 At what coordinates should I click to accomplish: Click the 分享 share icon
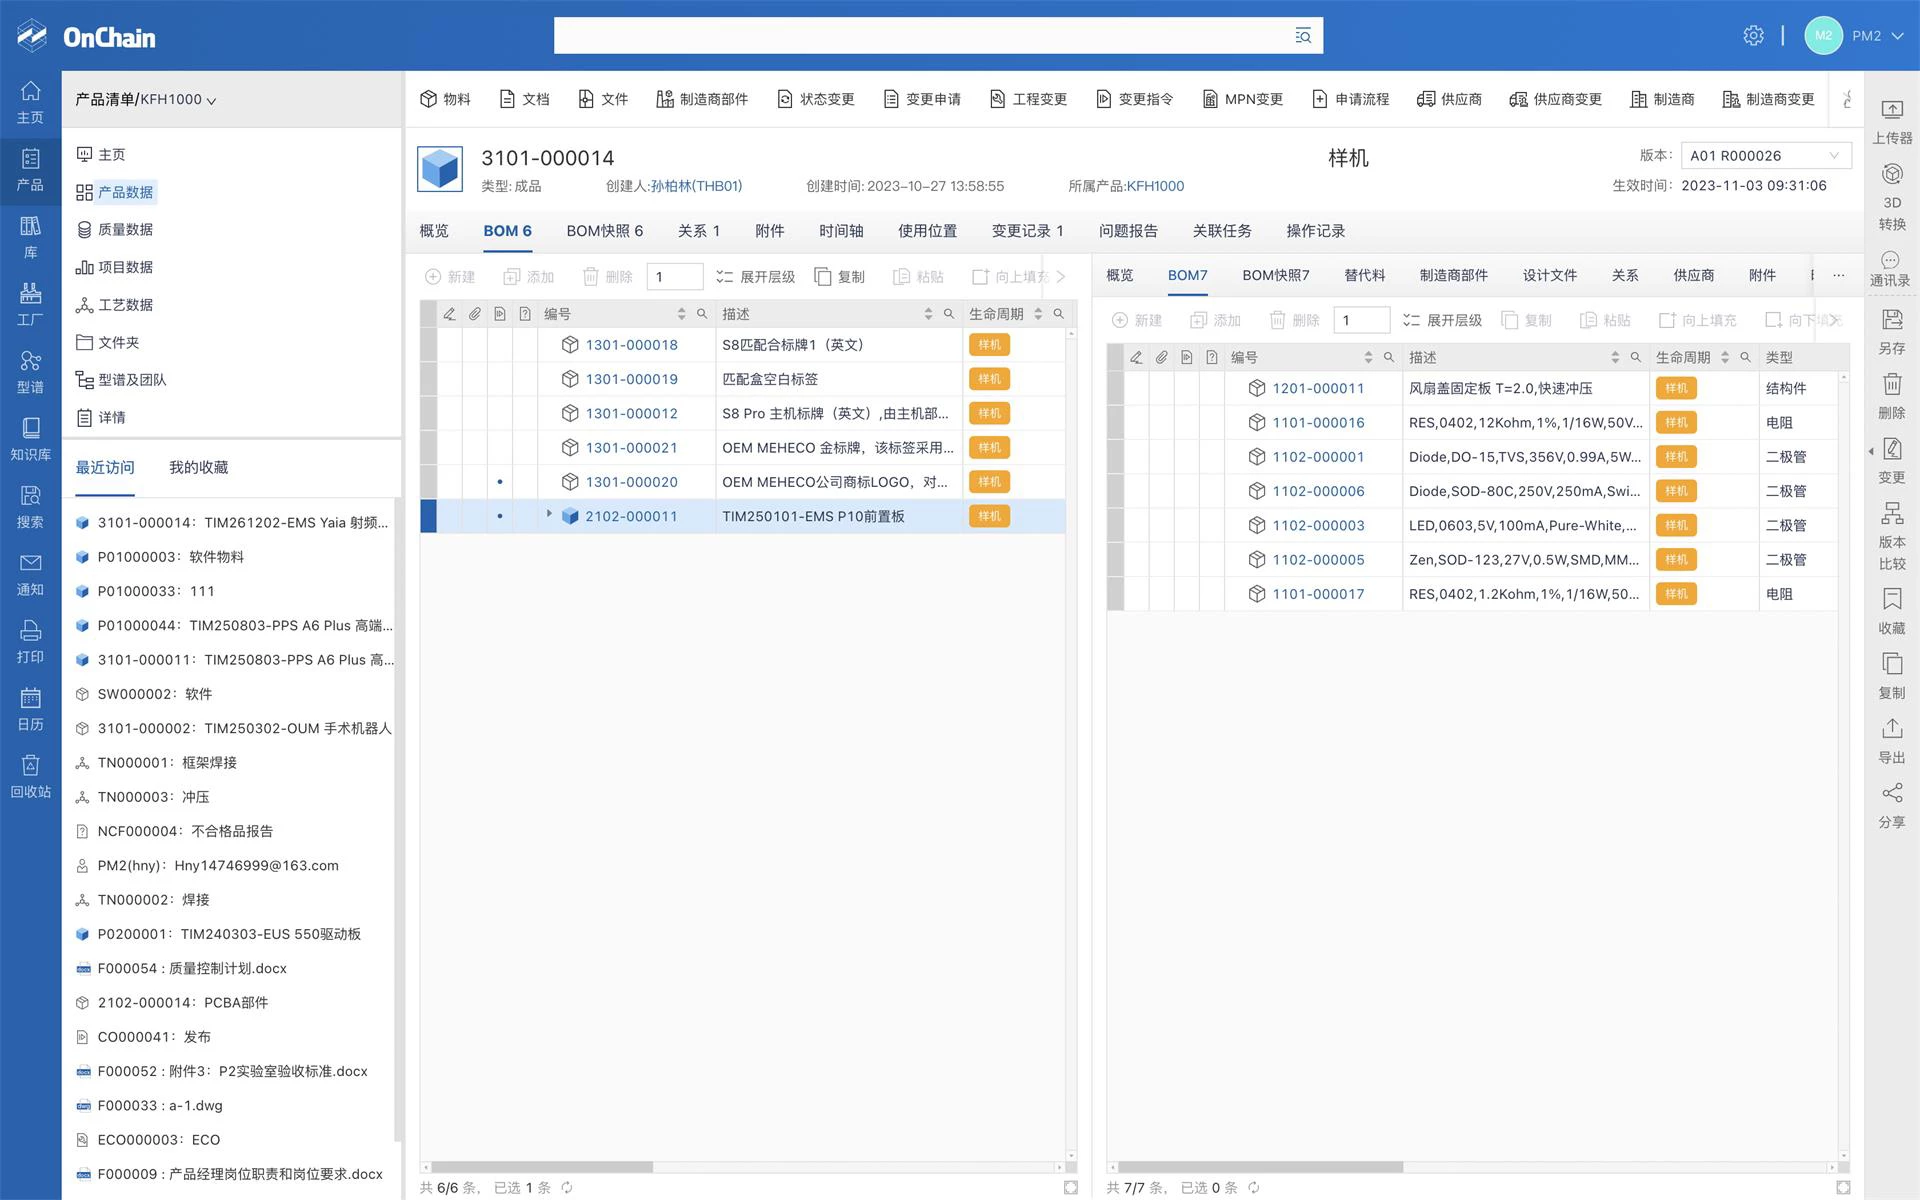click(1891, 806)
